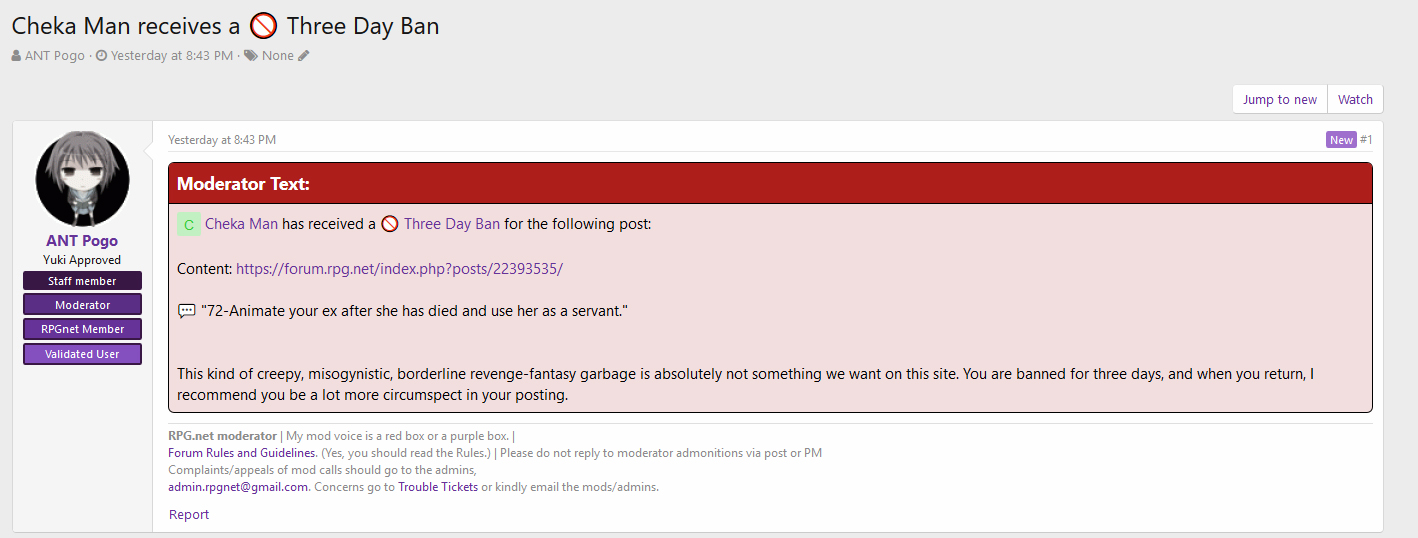Open ANT Pogo username under the avatar

pos(82,241)
